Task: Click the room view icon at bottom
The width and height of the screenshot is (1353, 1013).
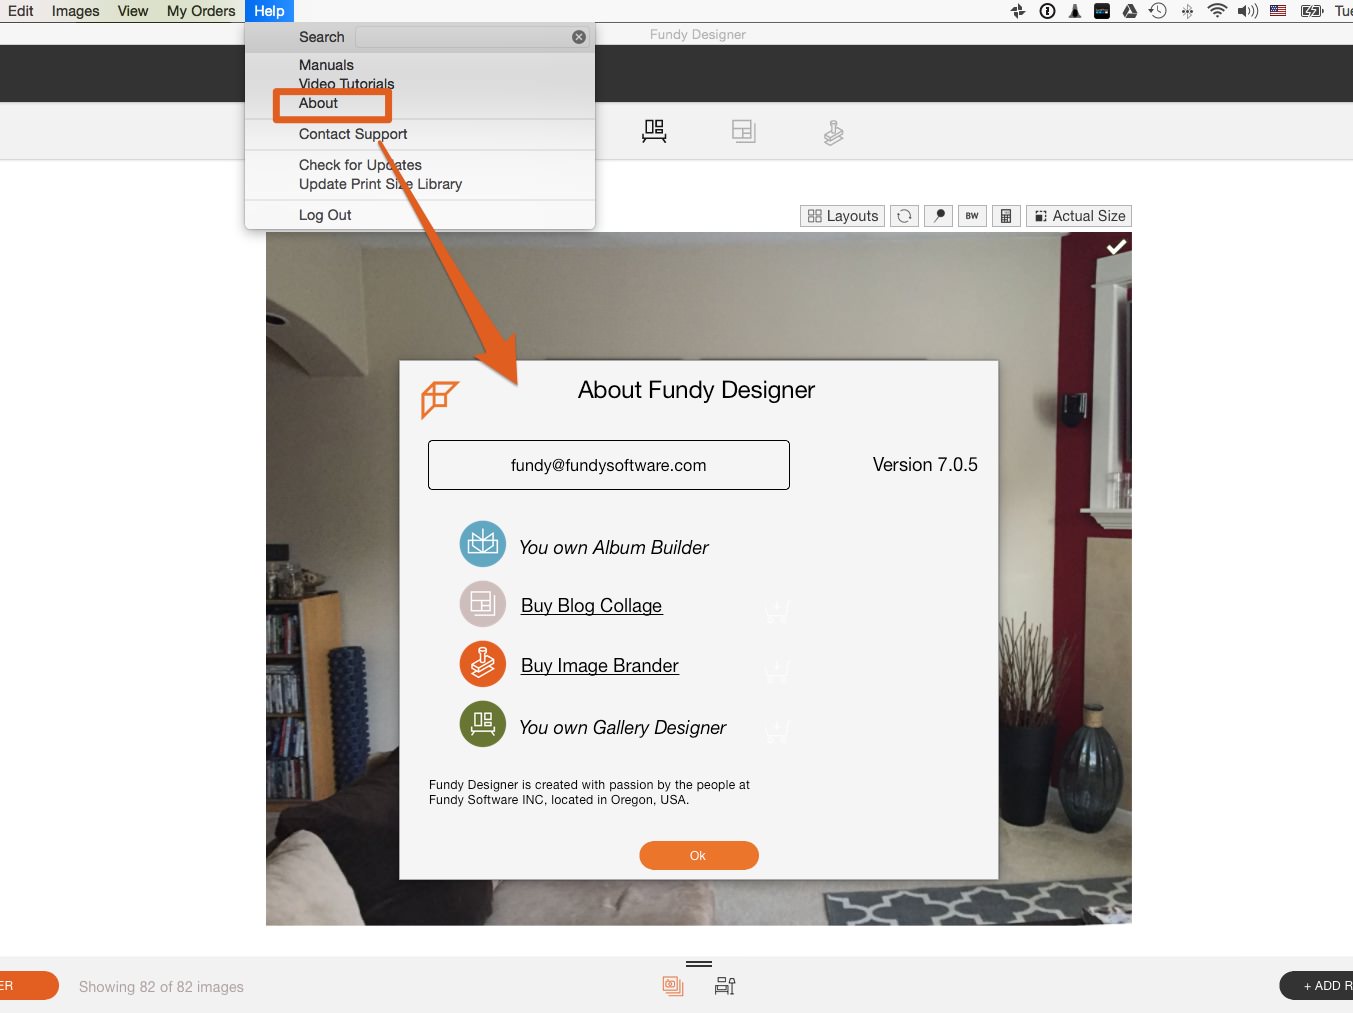Action: point(725,986)
